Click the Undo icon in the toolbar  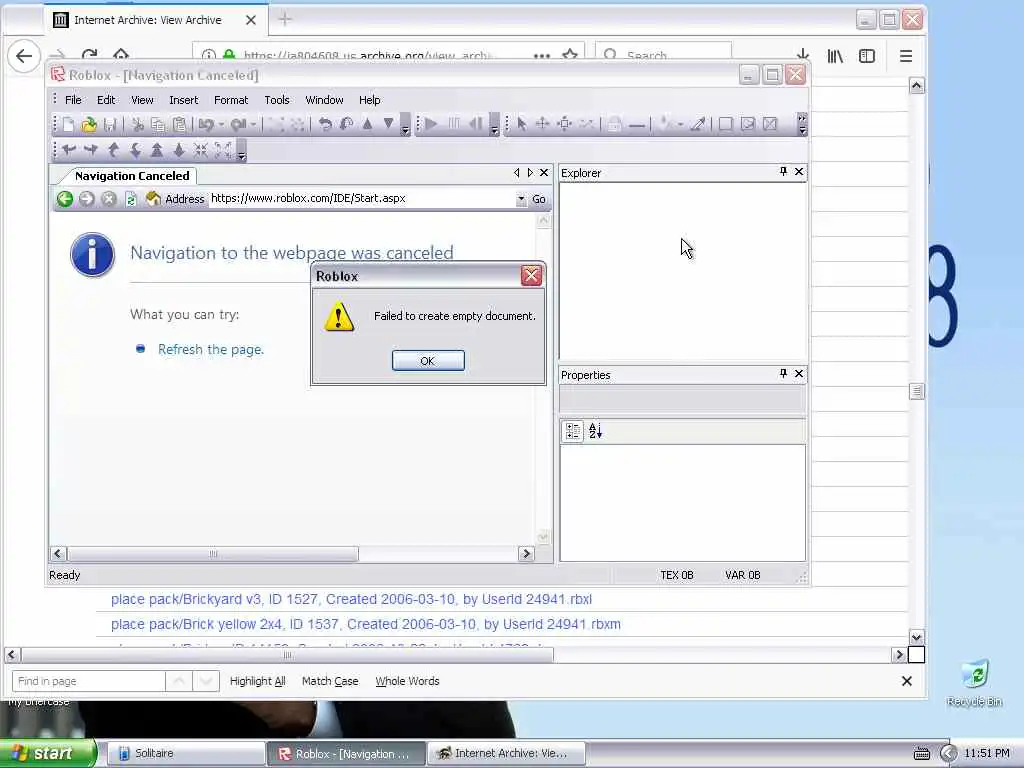coord(206,124)
